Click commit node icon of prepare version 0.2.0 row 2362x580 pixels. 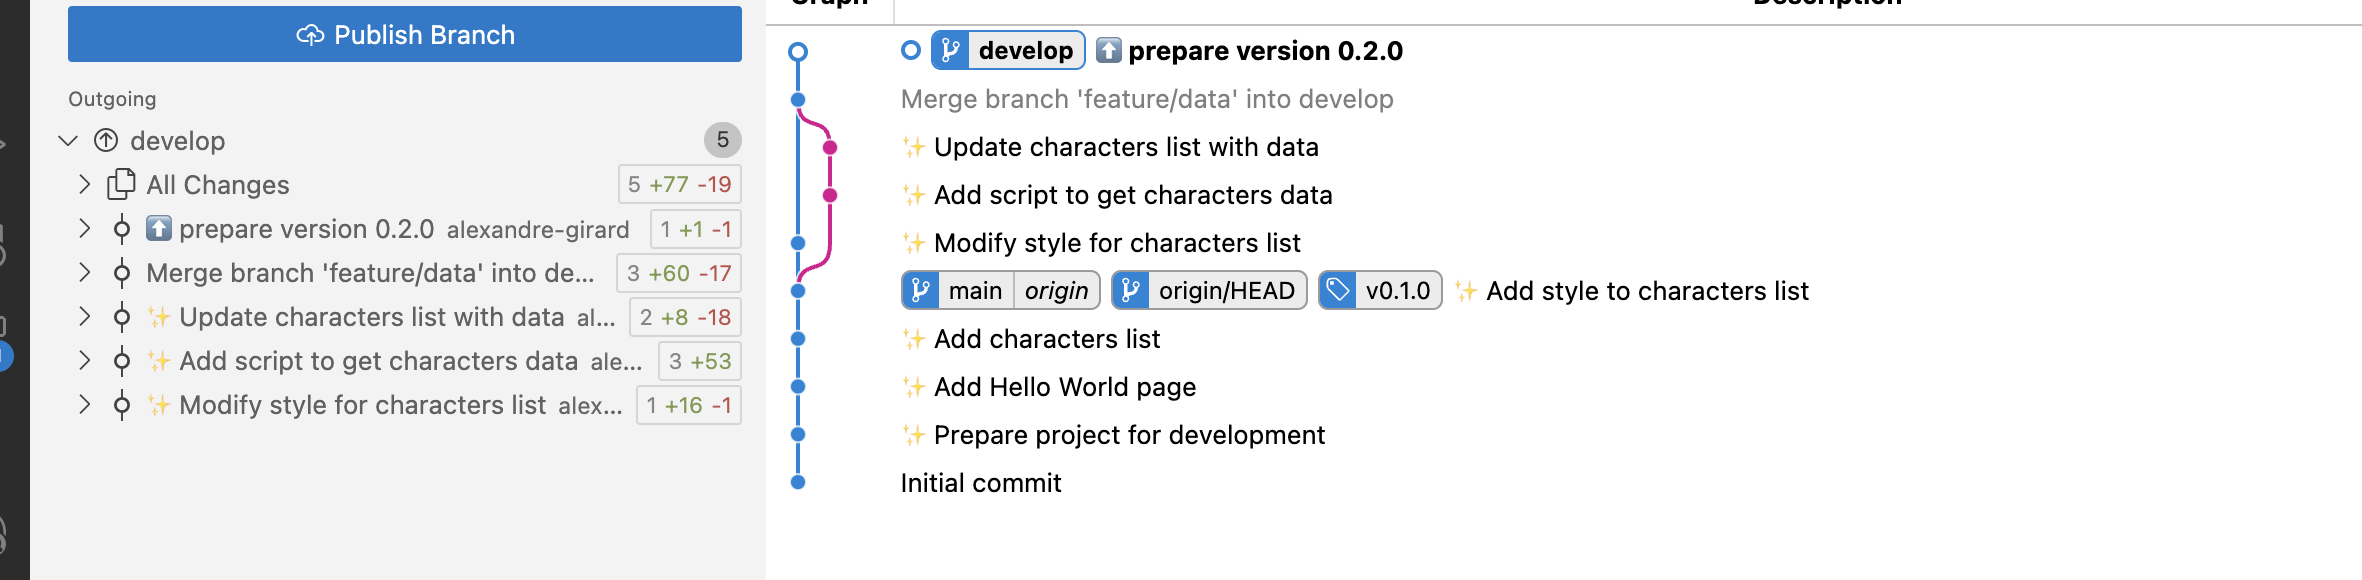click(x=122, y=229)
